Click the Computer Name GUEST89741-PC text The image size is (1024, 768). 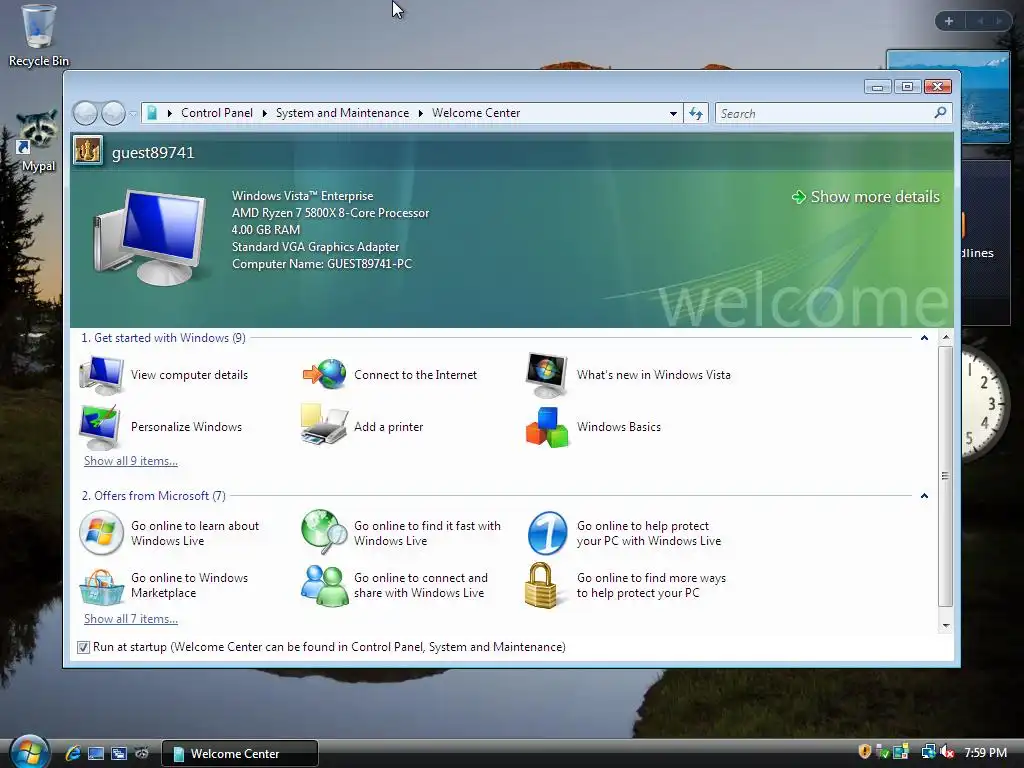point(322,264)
